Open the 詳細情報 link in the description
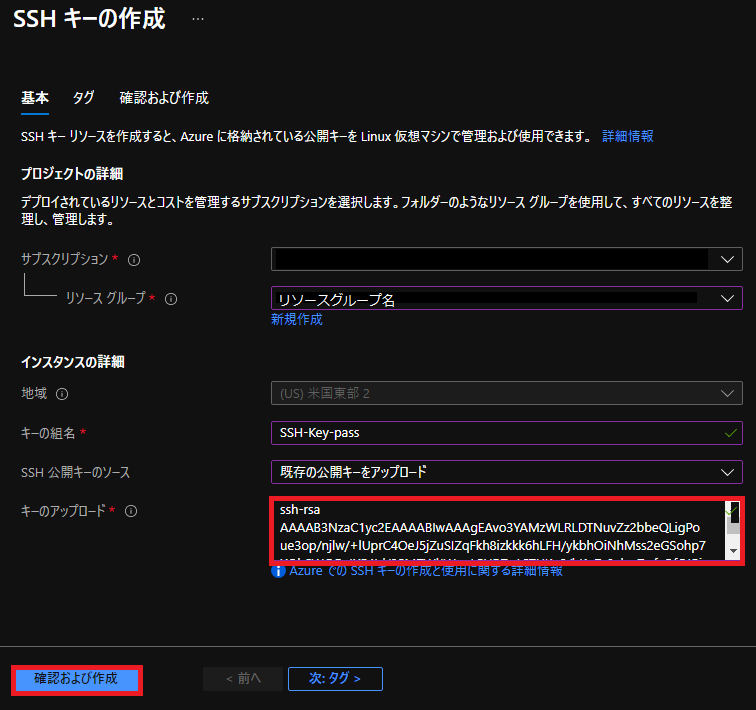Screen dimensions: 756x710 628,136
